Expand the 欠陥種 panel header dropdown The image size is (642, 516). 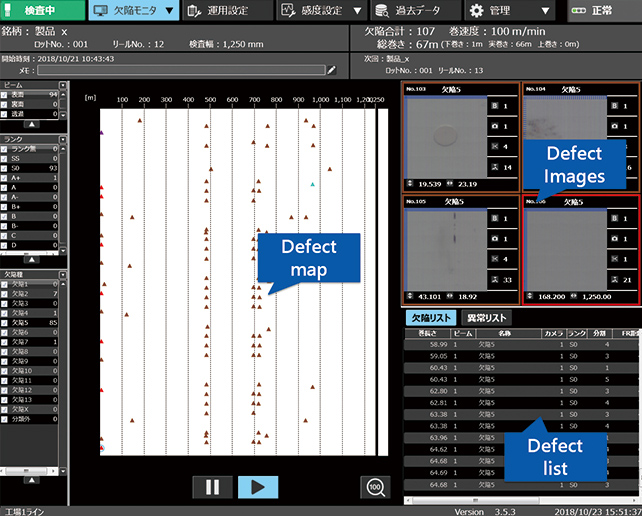(63, 275)
